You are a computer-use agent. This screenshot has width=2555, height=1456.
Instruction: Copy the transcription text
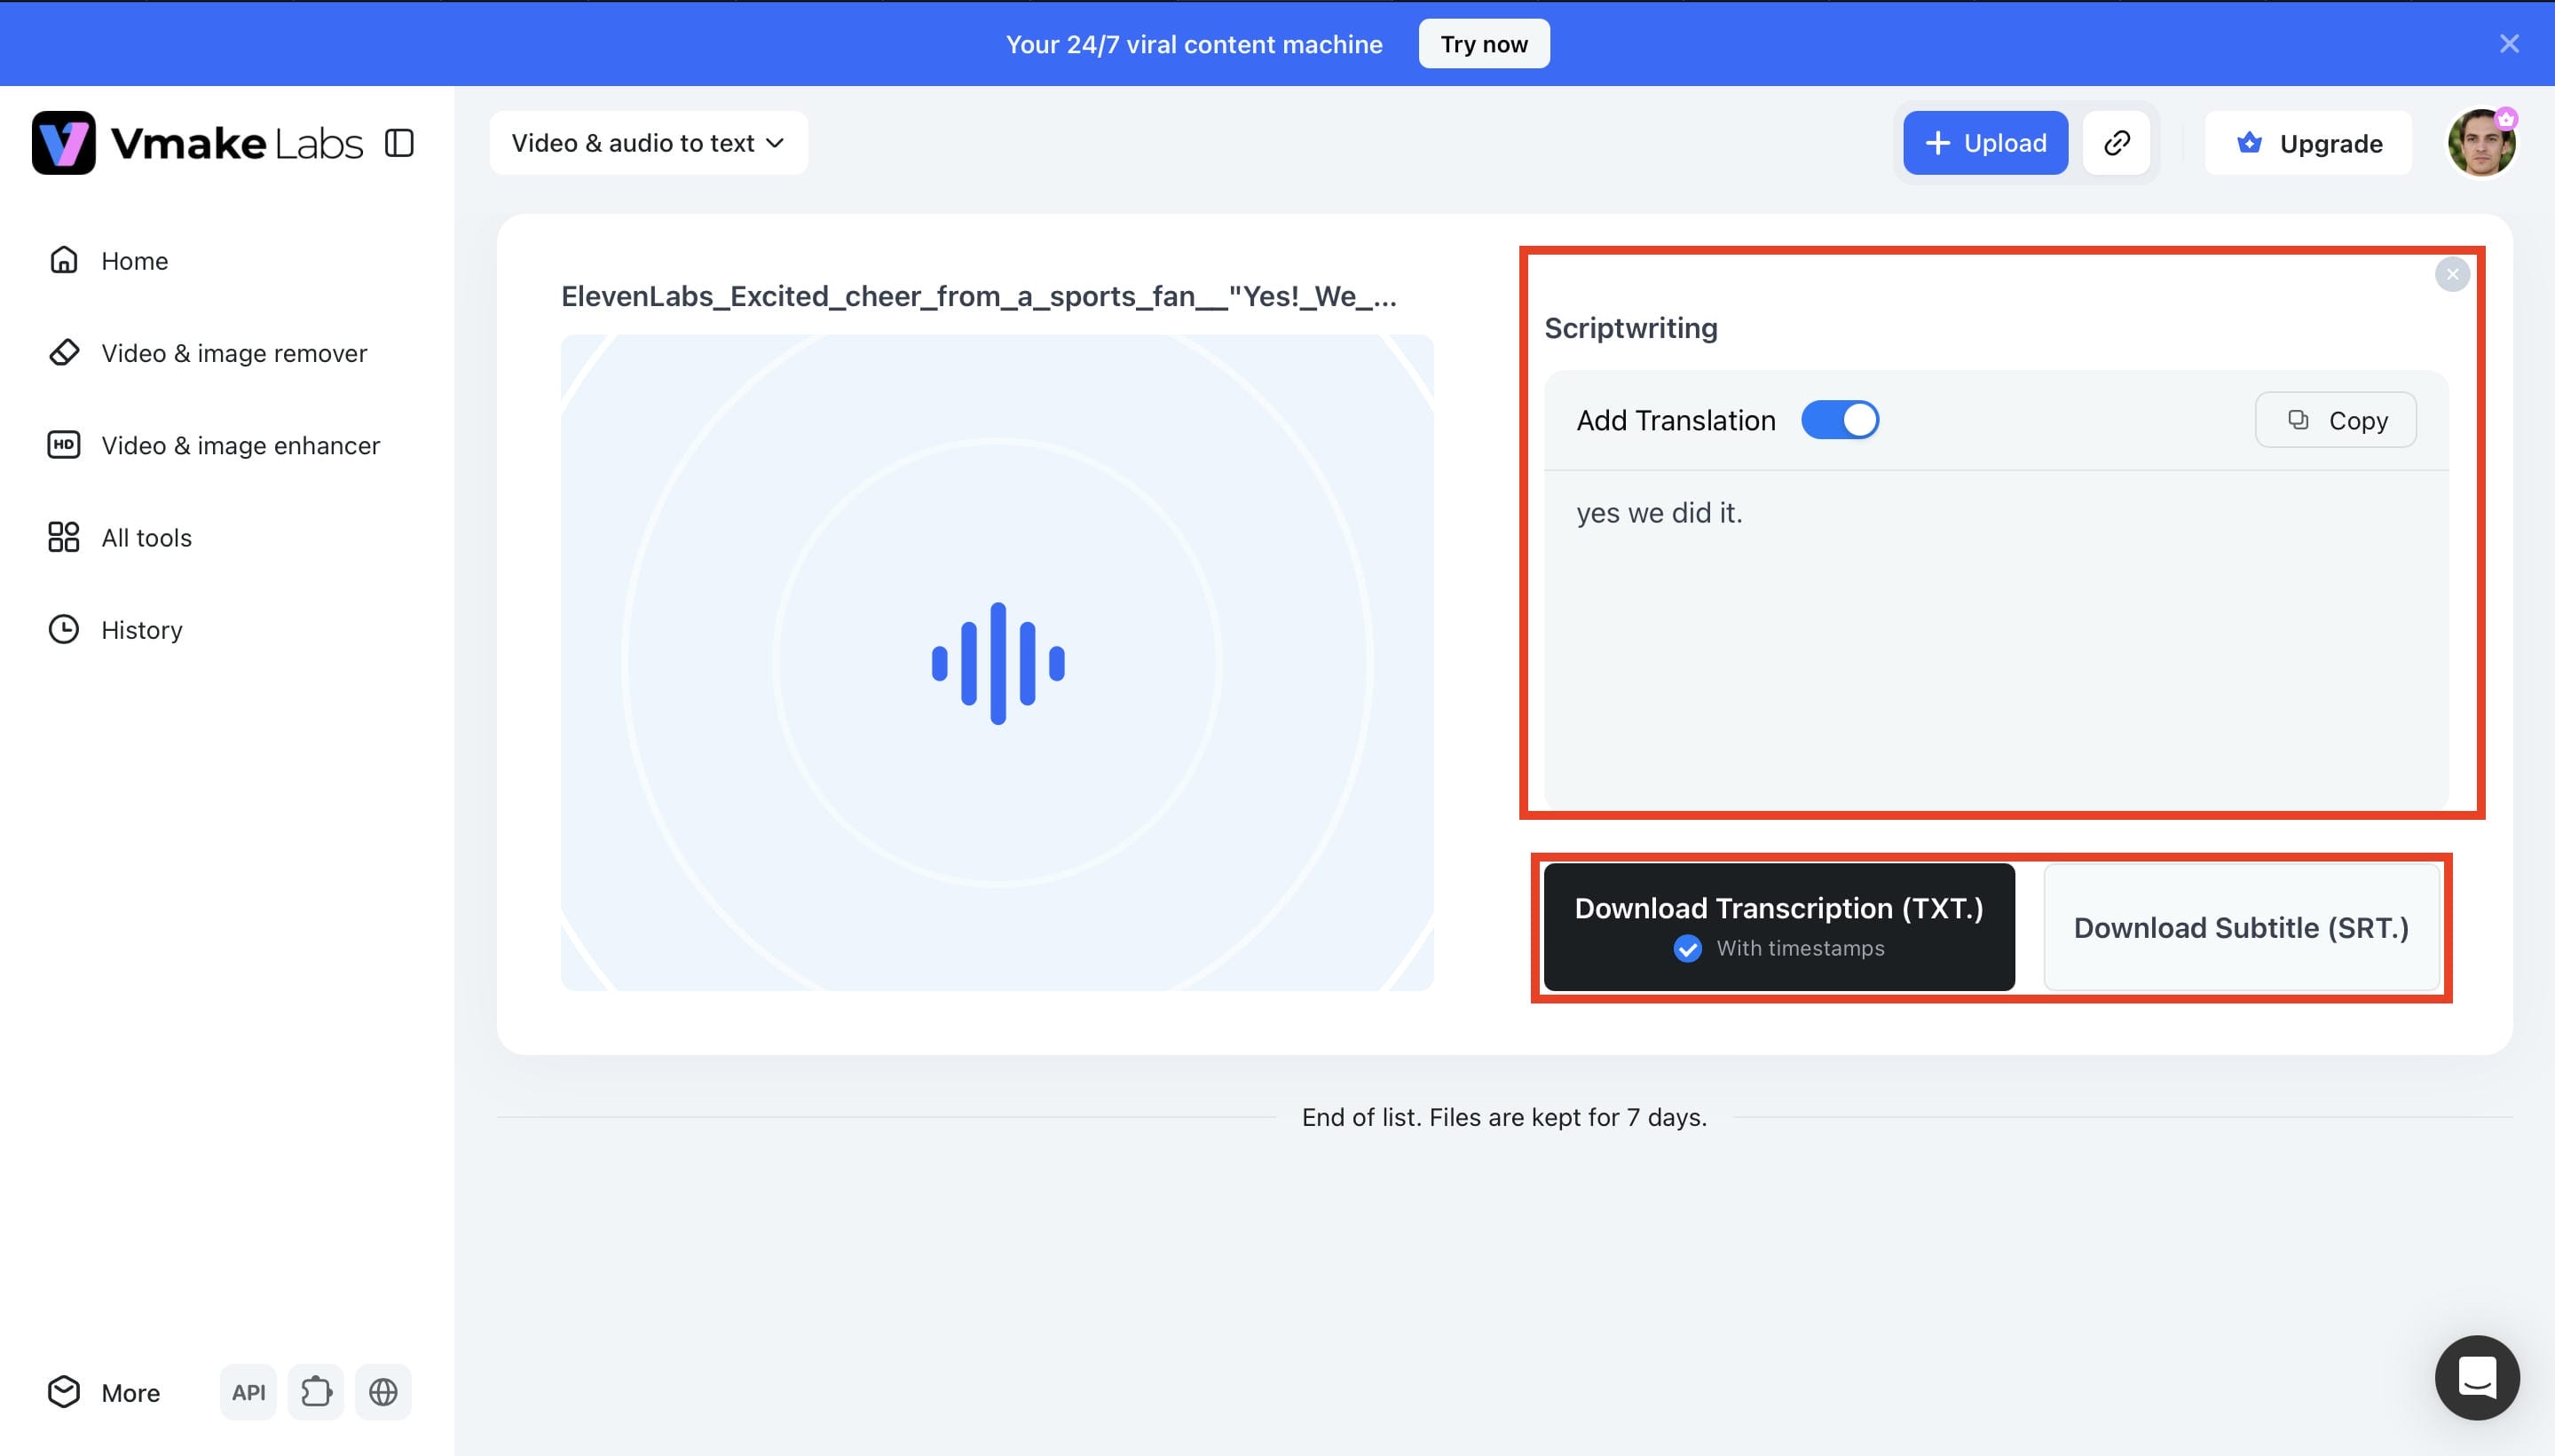pyautogui.click(x=2336, y=420)
